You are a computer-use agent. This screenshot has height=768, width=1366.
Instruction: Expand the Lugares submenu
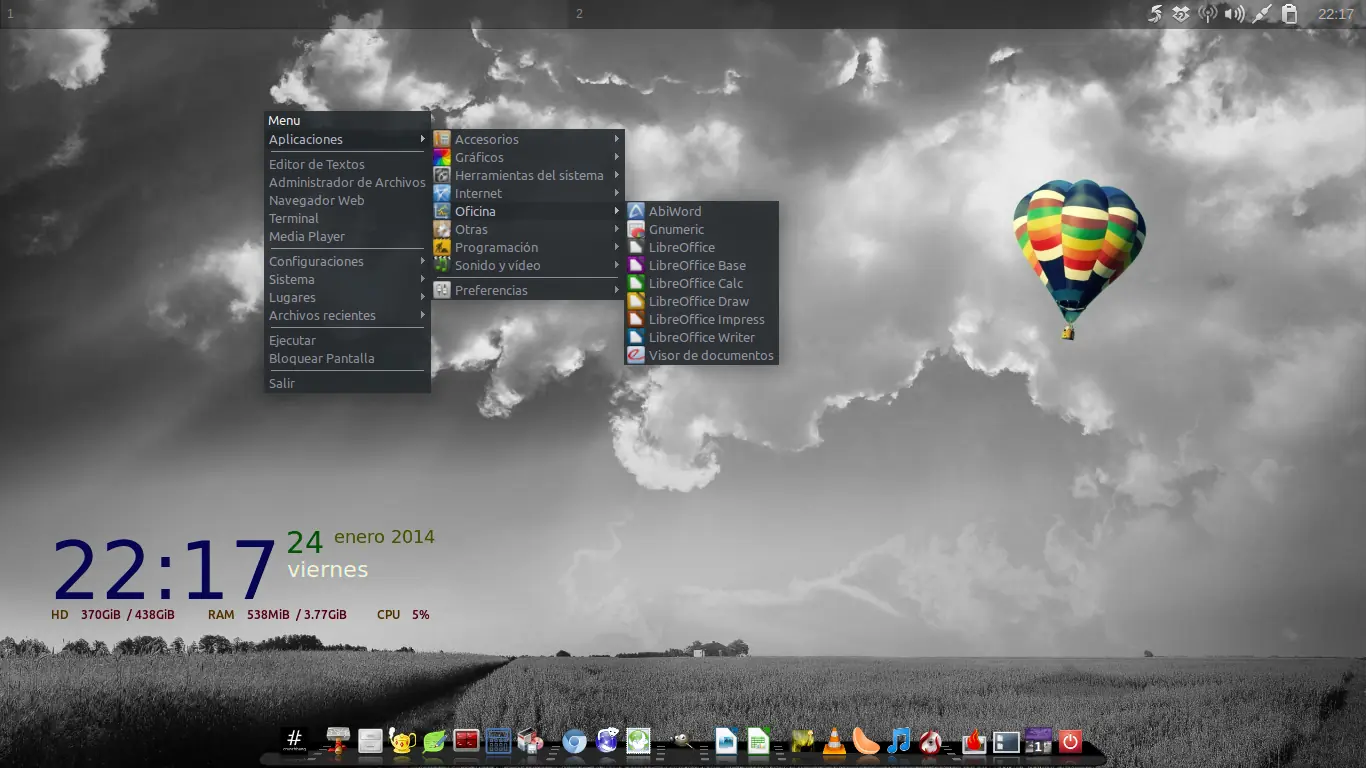click(347, 297)
